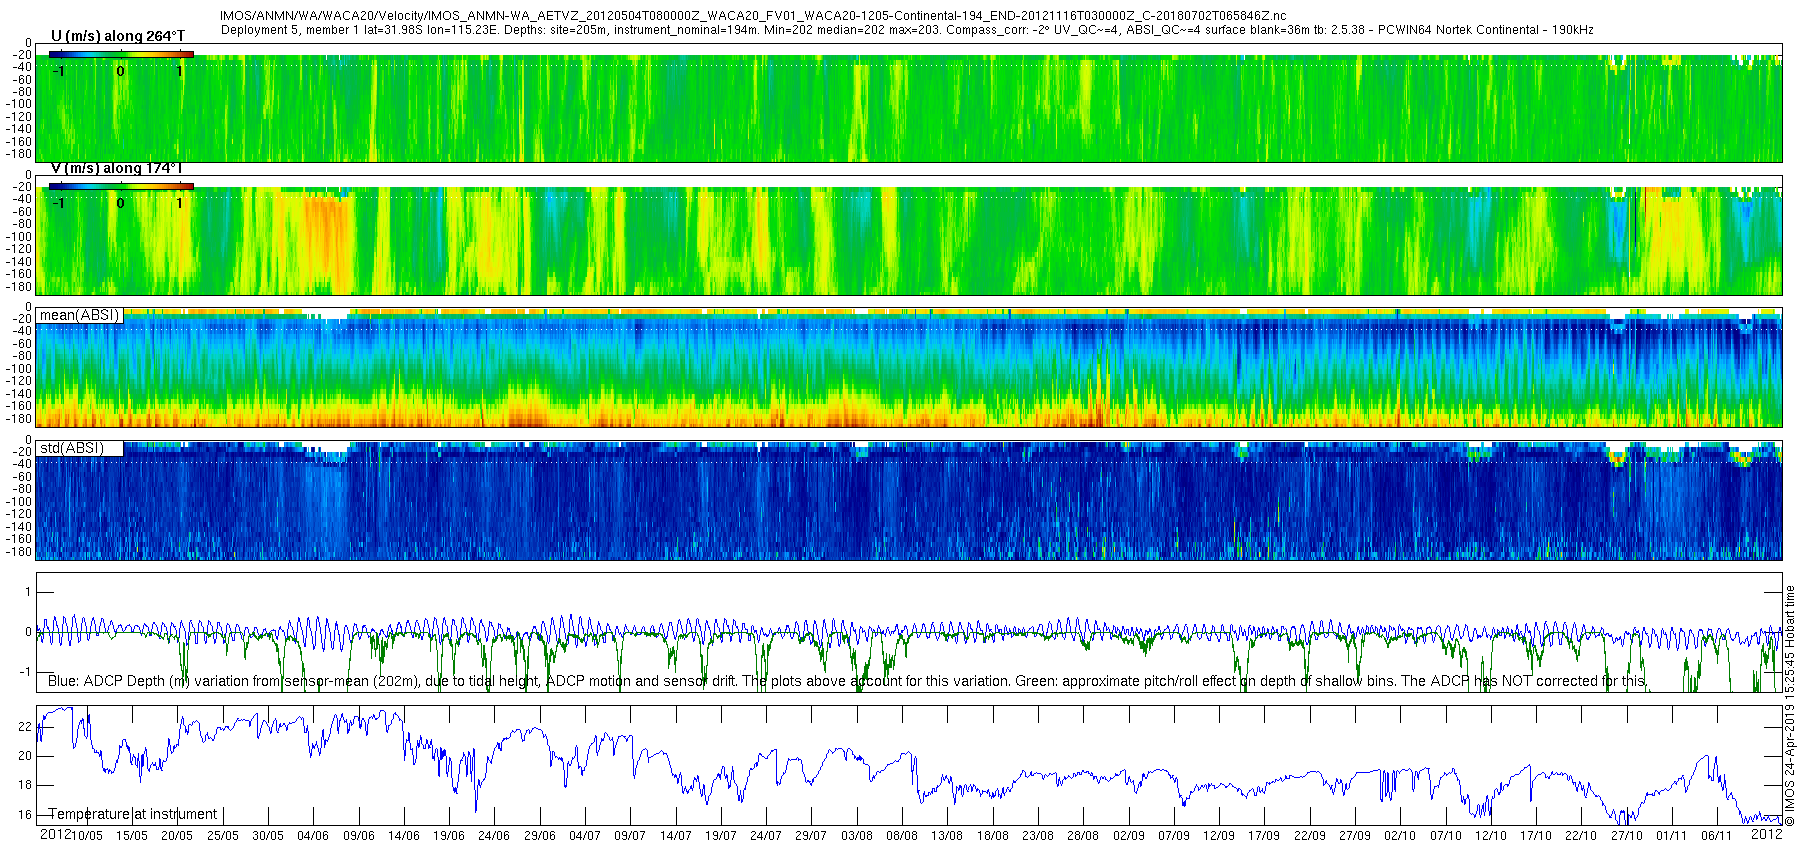Click the '-1' tick of the depth-variation plot axis
The width and height of the screenshot is (1800, 850).
click(26, 672)
